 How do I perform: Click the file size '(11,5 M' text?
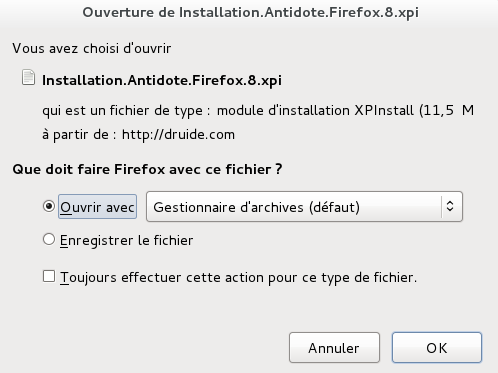tap(446, 110)
